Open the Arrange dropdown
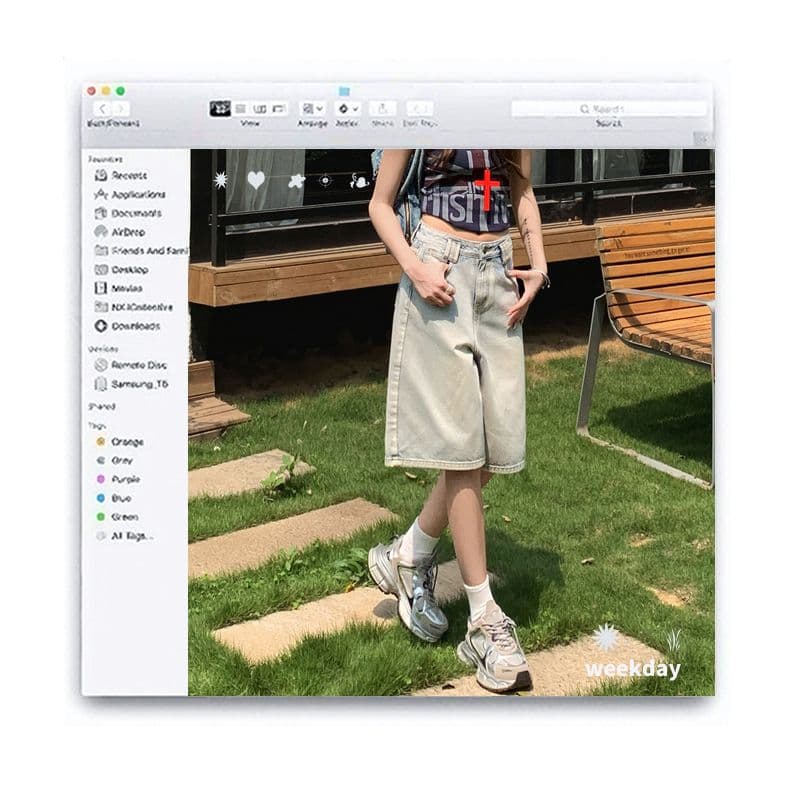 [x=313, y=109]
